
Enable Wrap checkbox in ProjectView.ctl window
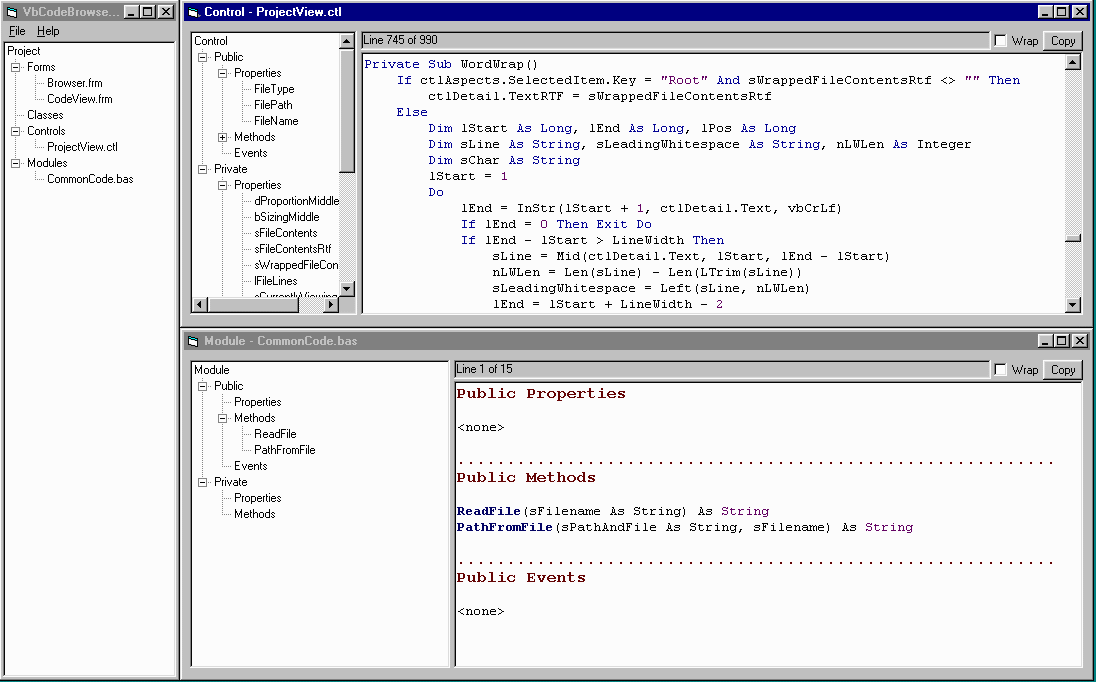1001,41
